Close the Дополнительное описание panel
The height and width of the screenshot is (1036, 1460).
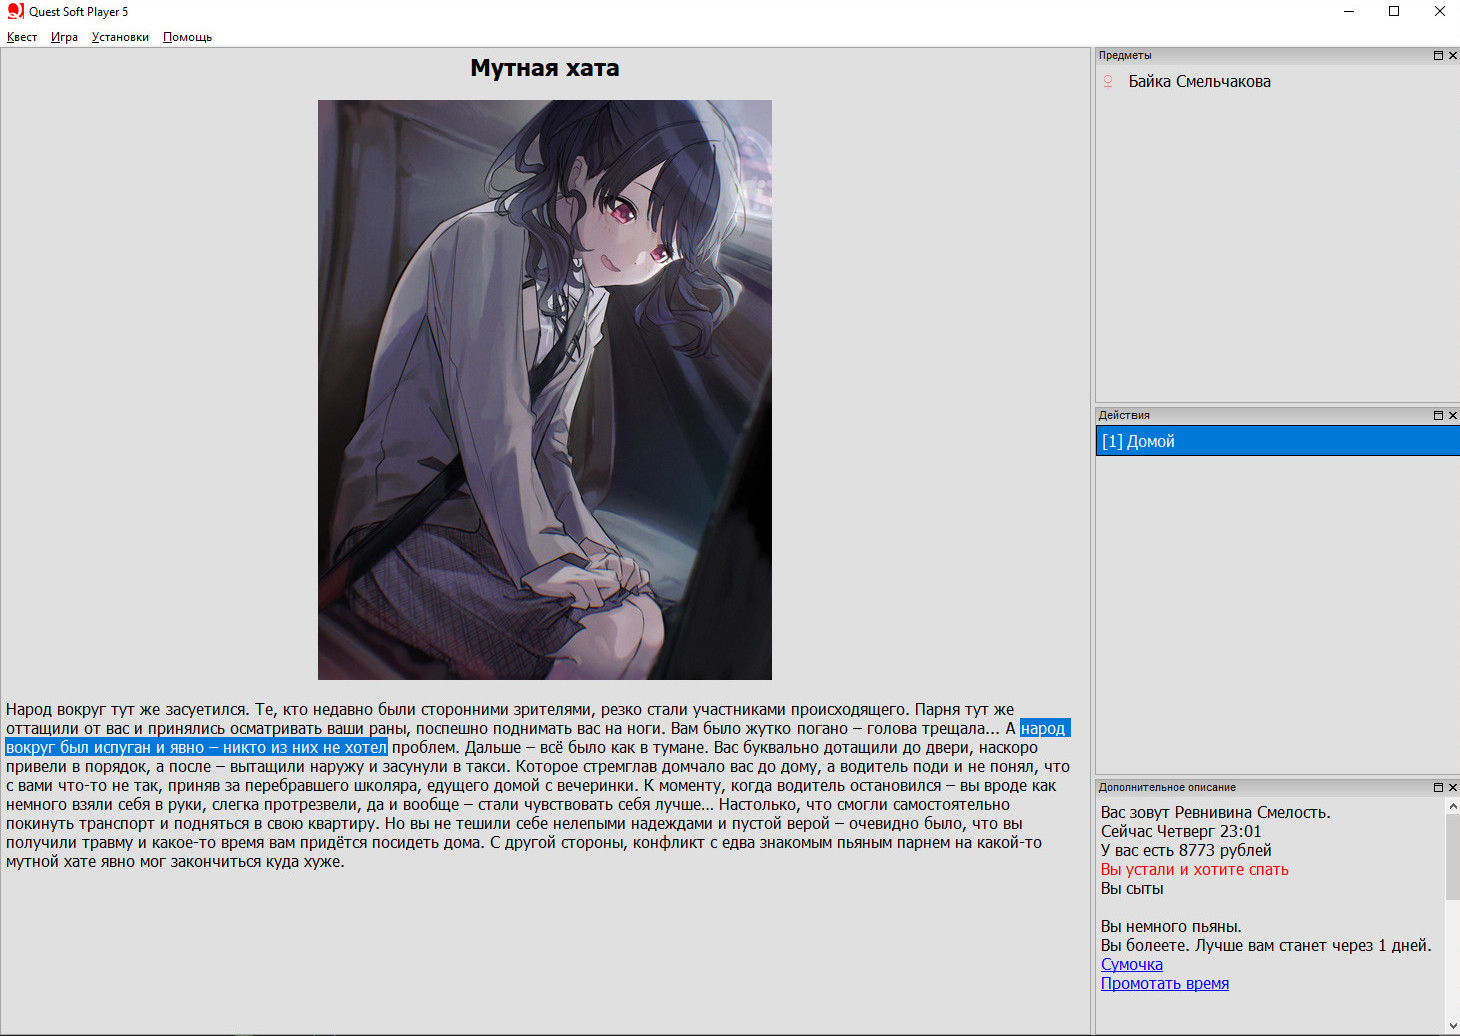pos(1453,787)
